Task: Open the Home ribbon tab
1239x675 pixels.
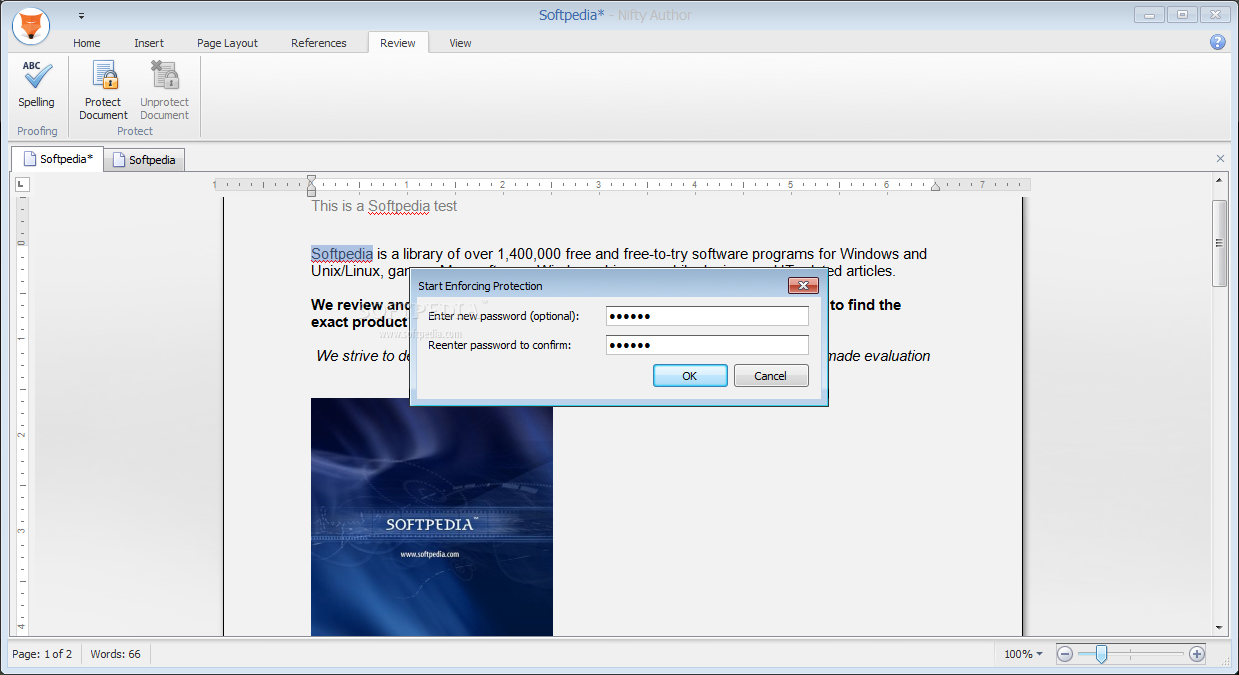Action: coord(87,43)
